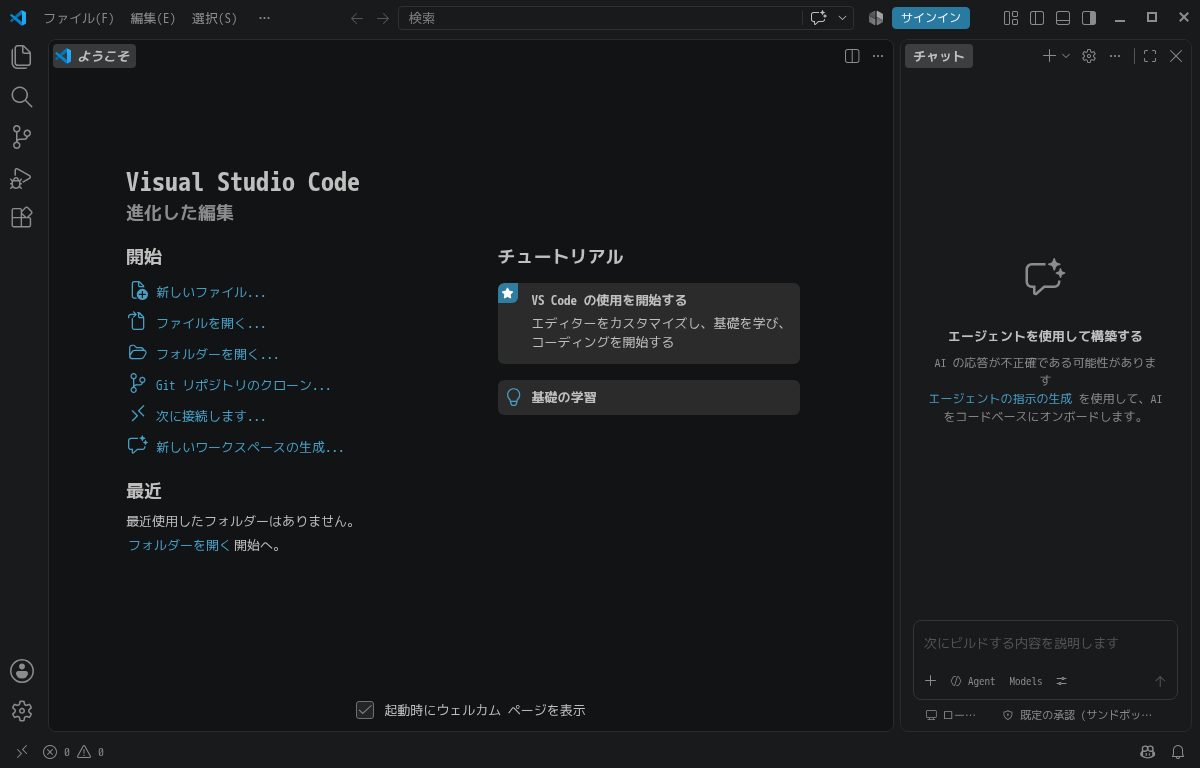The height and width of the screenshot is (768, 1200).
Task: Open Customize Layout in the title bar
Action: coord(1011,18)
